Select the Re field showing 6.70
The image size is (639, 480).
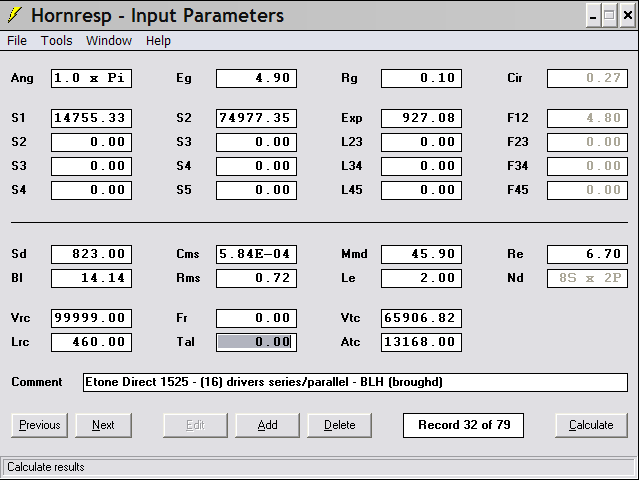pos(587,254)
